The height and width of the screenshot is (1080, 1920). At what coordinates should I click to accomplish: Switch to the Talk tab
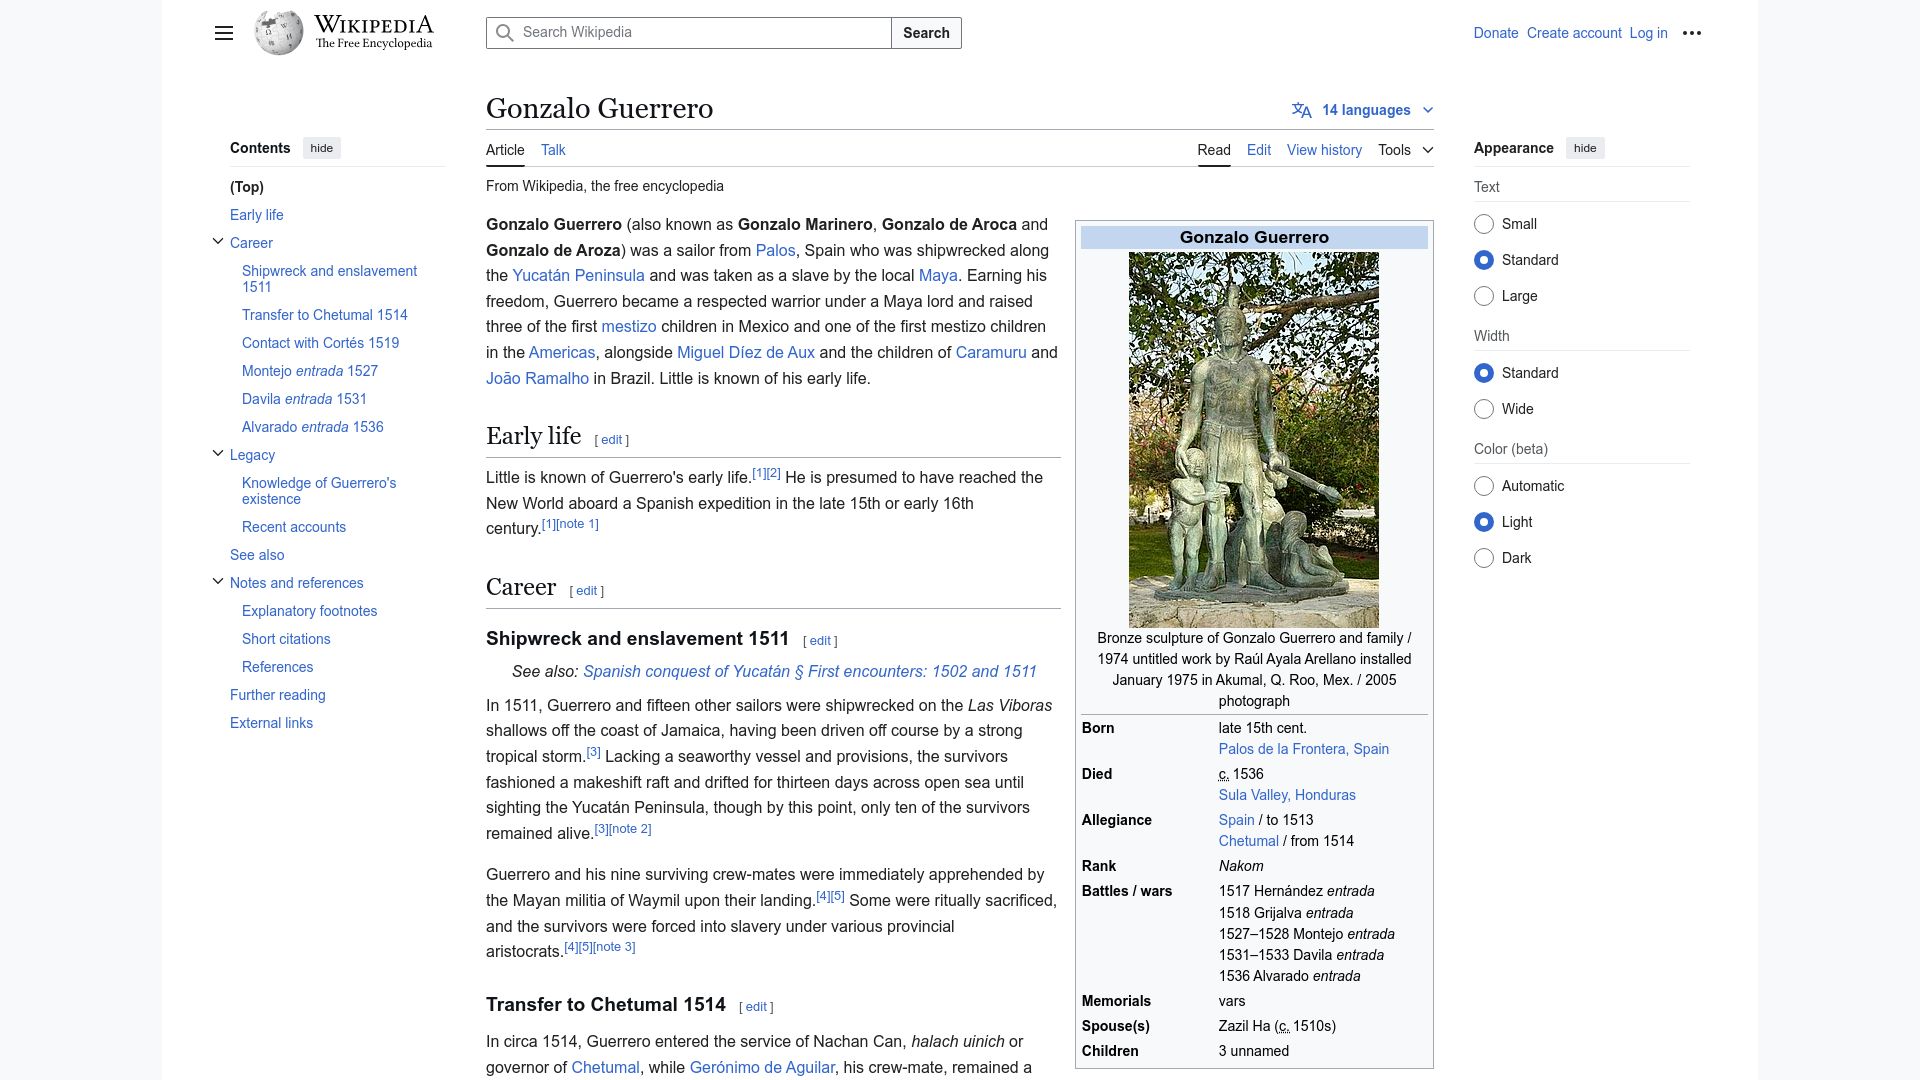coord(553,150)
